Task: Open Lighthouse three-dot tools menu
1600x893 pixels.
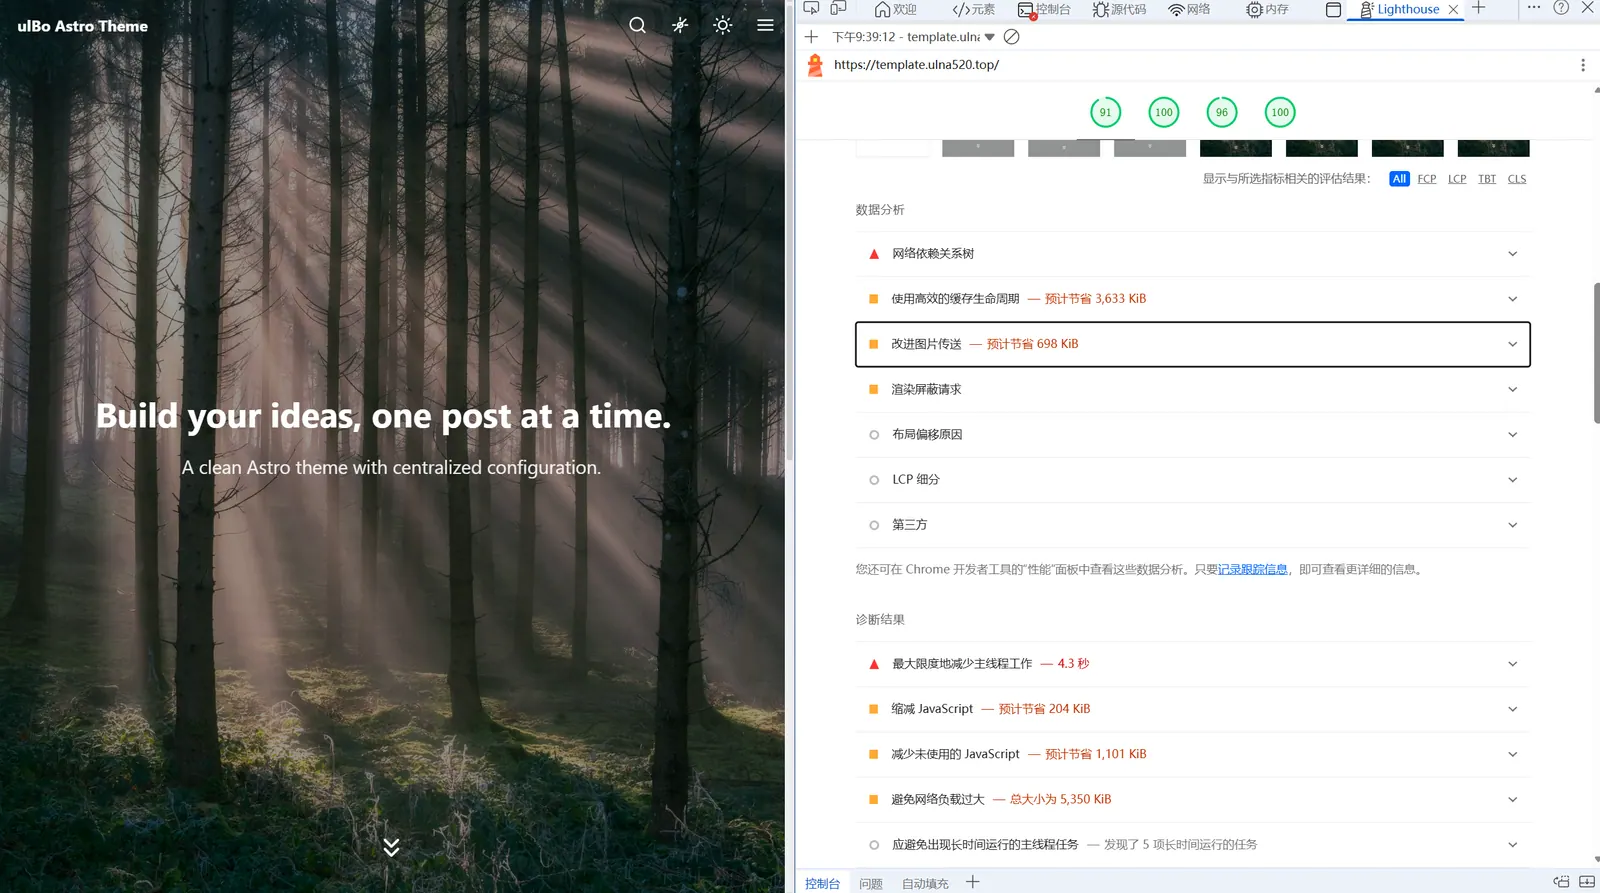Action: point(1582,65)
